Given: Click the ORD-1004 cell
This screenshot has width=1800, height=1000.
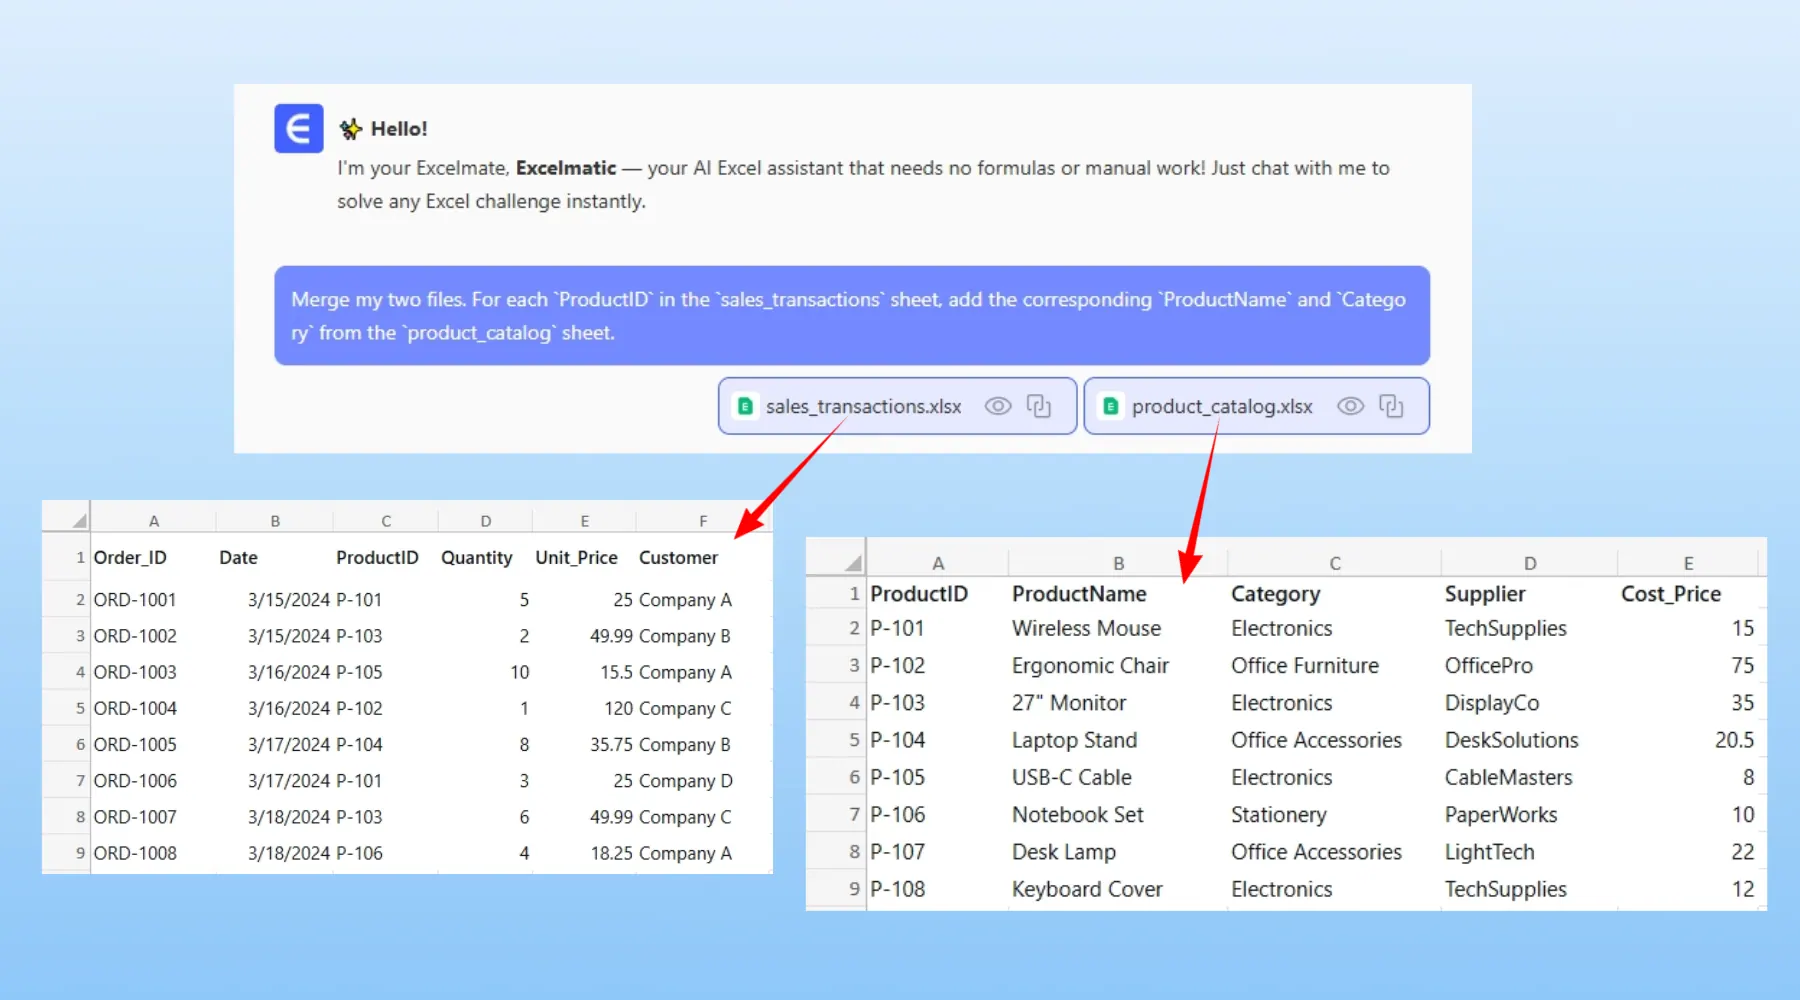Looking at the screenshot, I should click(135, 708).
